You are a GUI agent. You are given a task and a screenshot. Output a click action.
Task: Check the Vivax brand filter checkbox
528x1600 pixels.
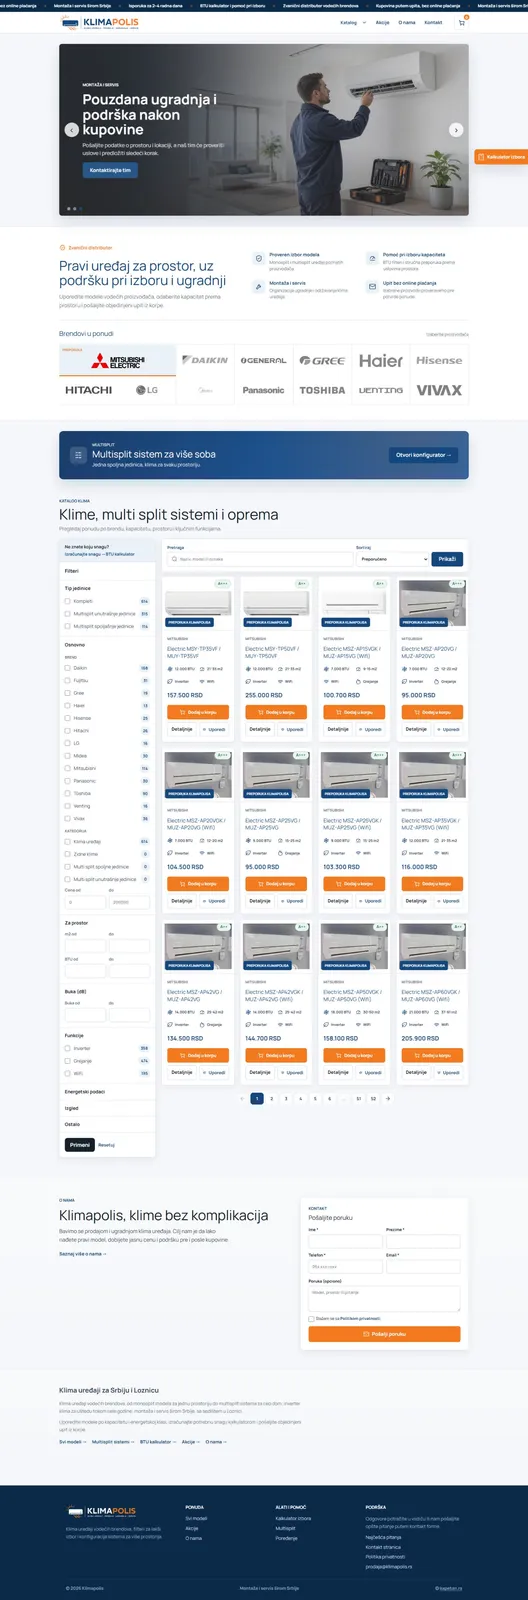click(x=68, y=819)
